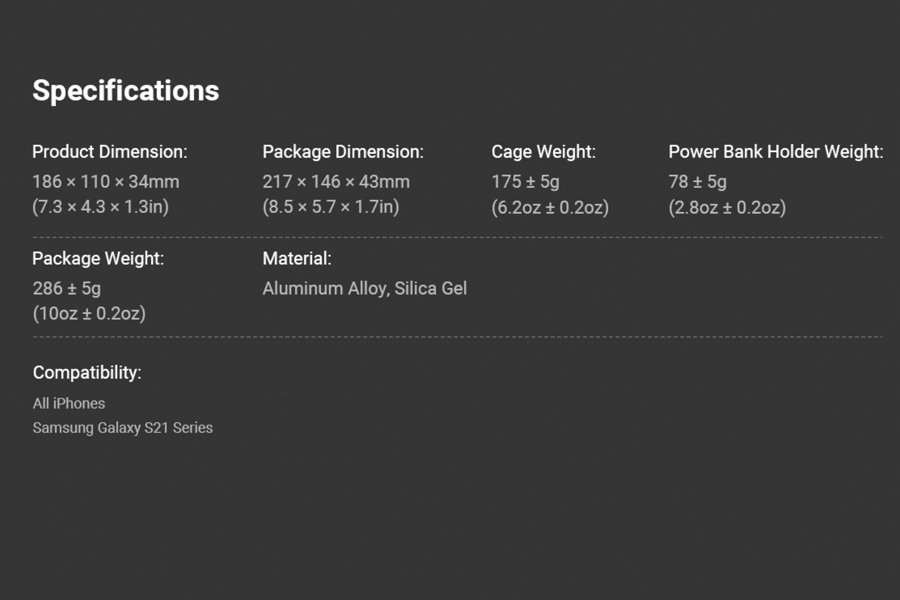The width and height of the screenshot is (900, 600).
Task: Select the Material label
Action: [x=297, y=258]
